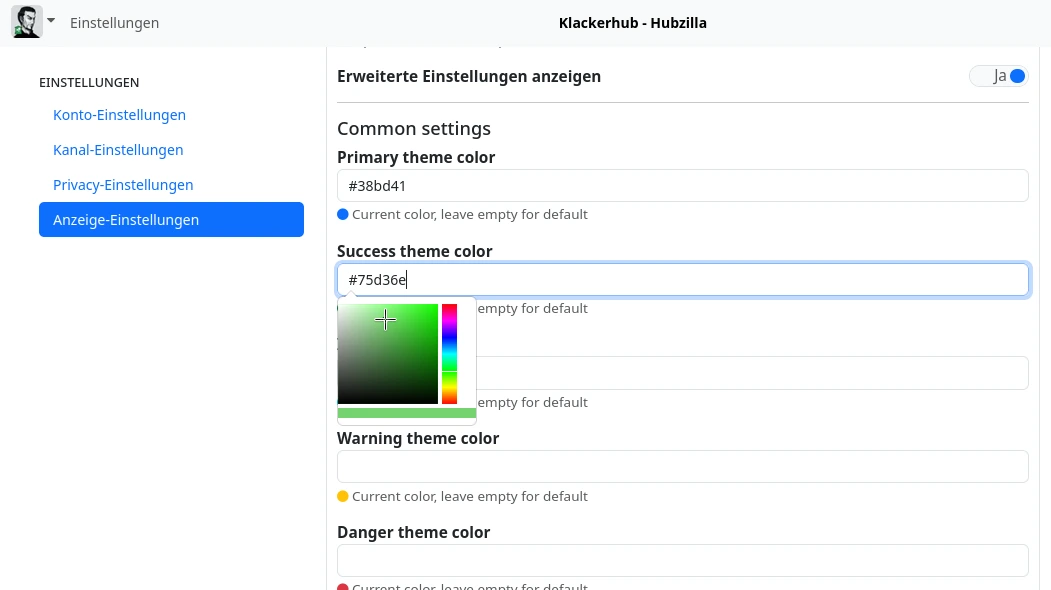The width and height of the screenshot is (1051, 590).
Task: Toggle the Erweiterte Einstellungen anzeigen switch
Action: point(998,76)
